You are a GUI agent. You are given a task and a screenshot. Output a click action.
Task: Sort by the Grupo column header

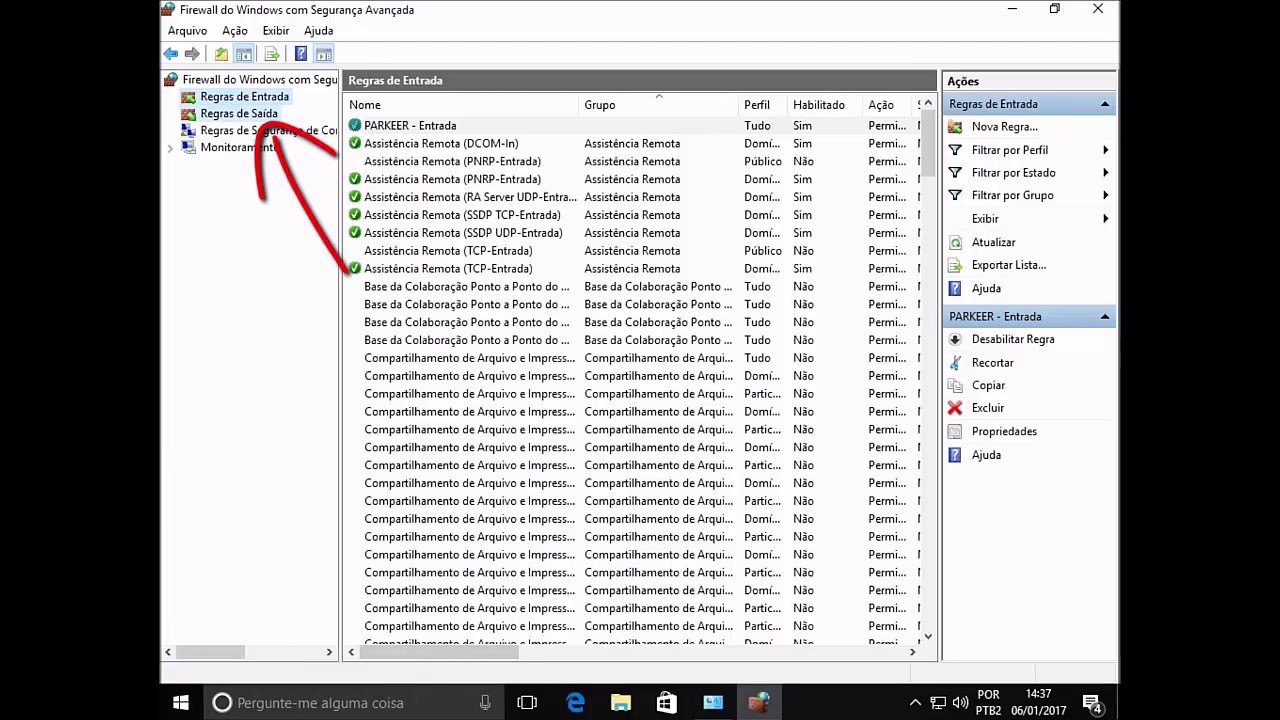(659, 105)
